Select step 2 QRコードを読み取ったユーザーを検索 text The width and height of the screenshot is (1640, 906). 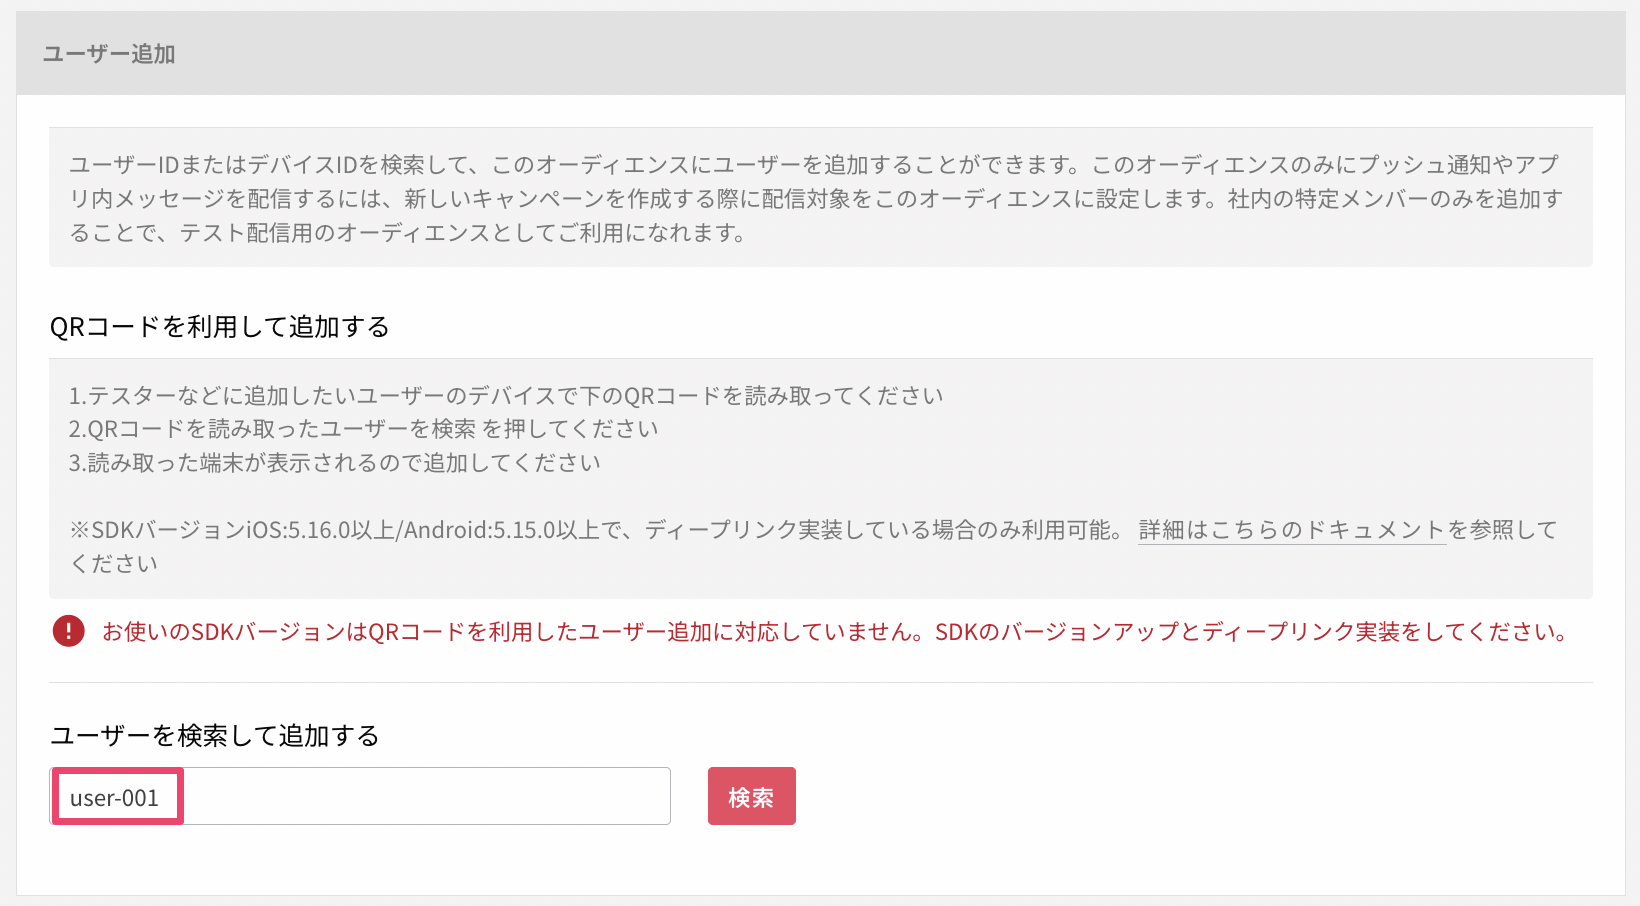pos(363,429)
